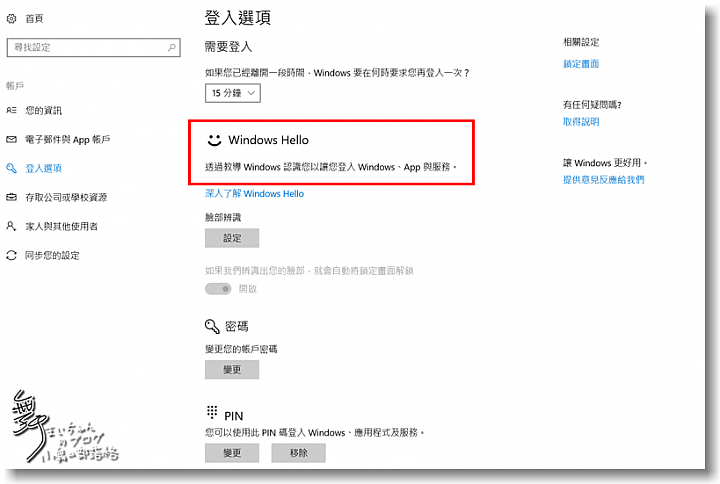Open 提供意見反應給我們 link
The image size is (720, 484).
pos(603,180)
